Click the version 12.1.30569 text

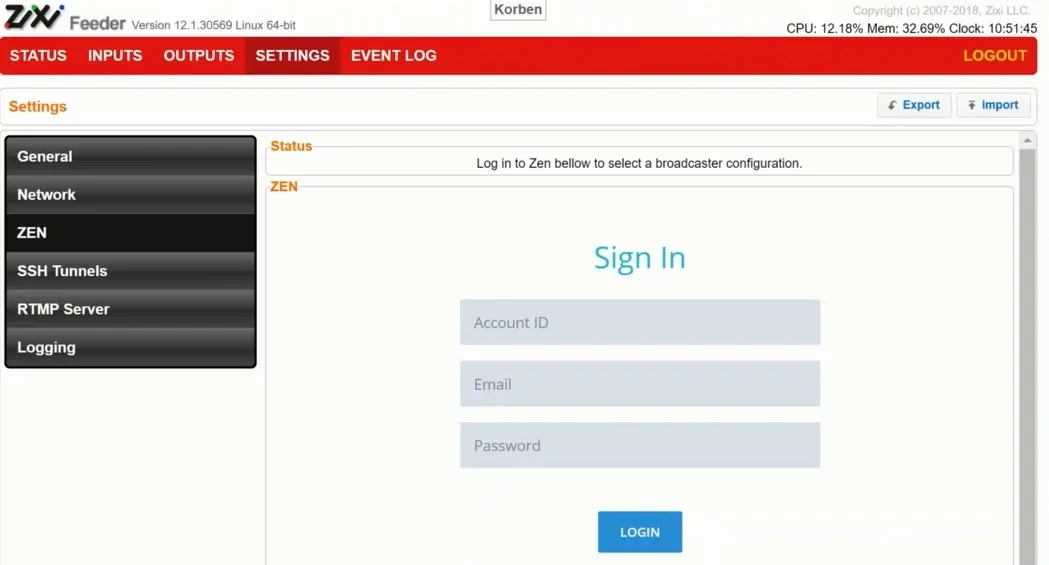click(213, 25)
